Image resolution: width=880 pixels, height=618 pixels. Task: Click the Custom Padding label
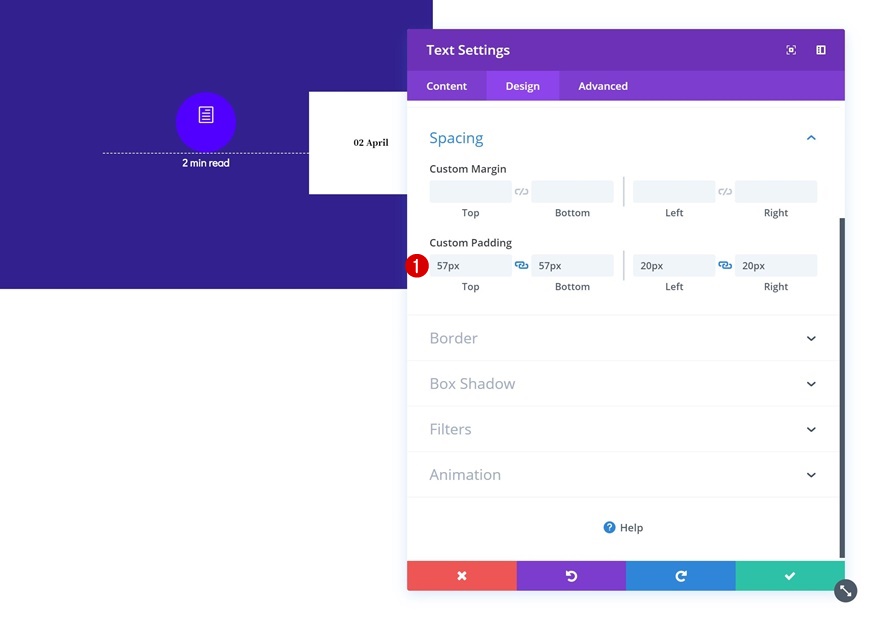470,242
